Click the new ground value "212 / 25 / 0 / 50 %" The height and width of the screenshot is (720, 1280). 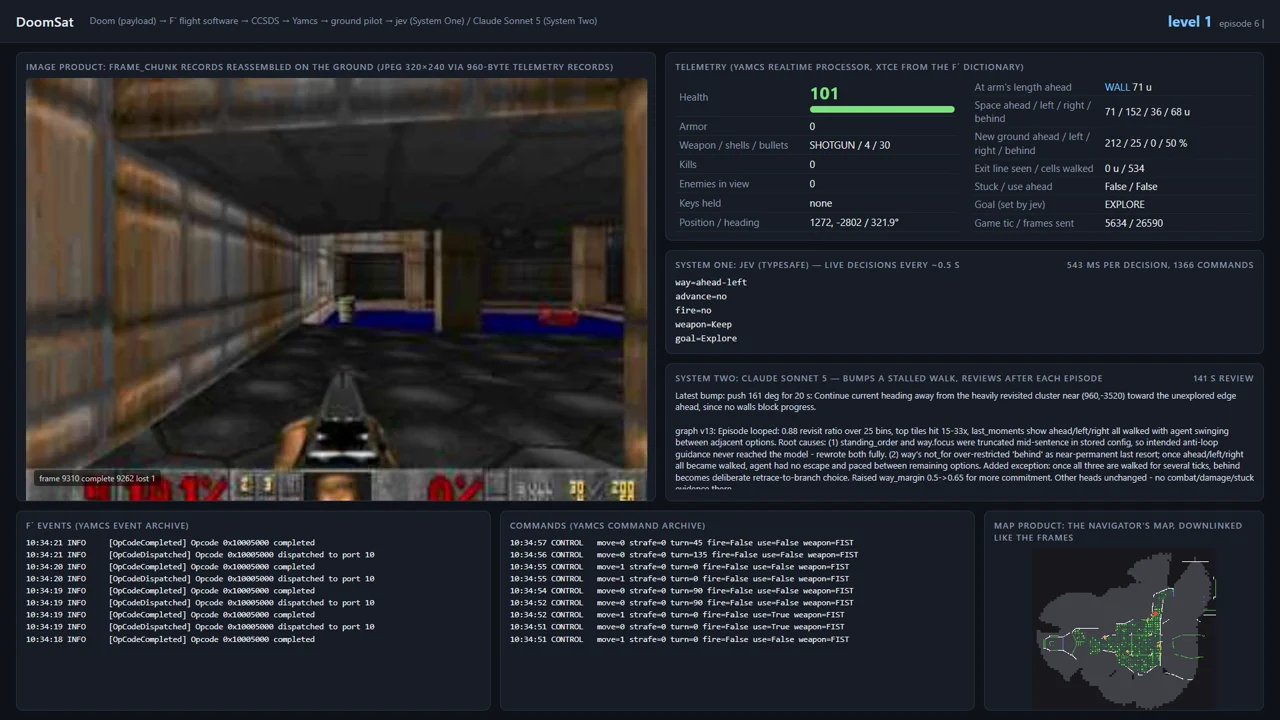point(1146,143)
